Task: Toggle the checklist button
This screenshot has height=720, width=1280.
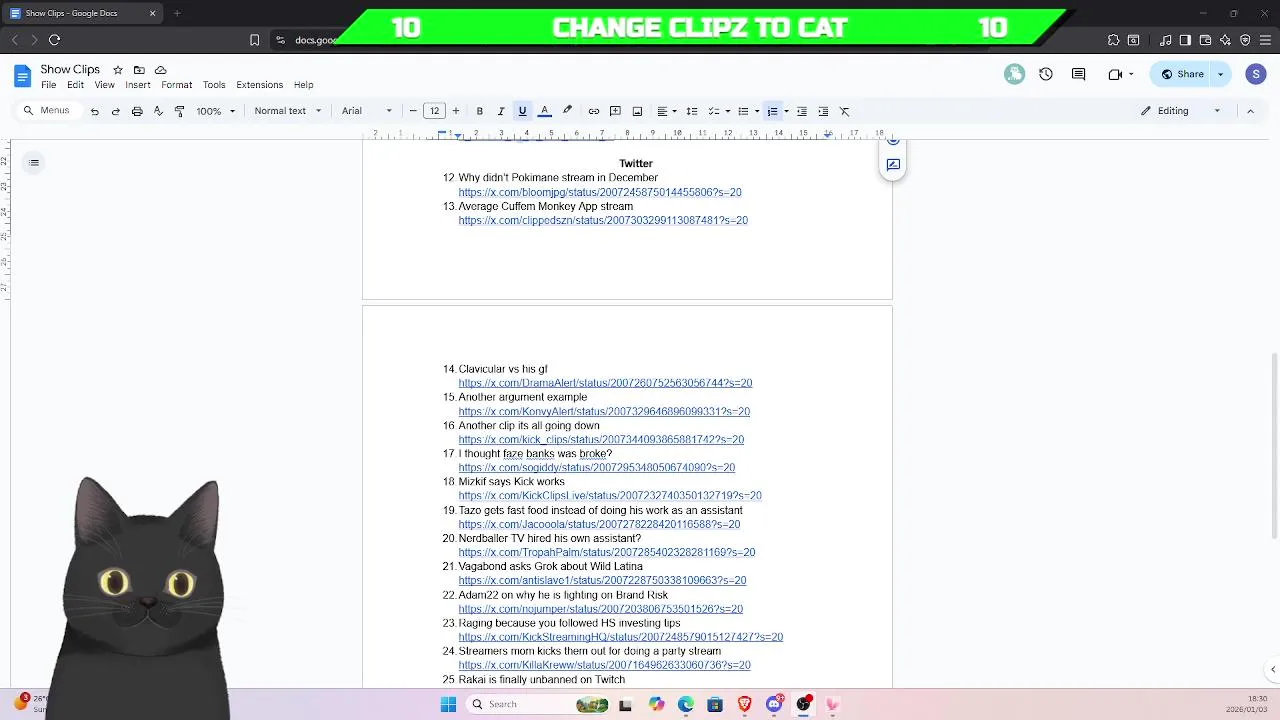Action: 713,111
